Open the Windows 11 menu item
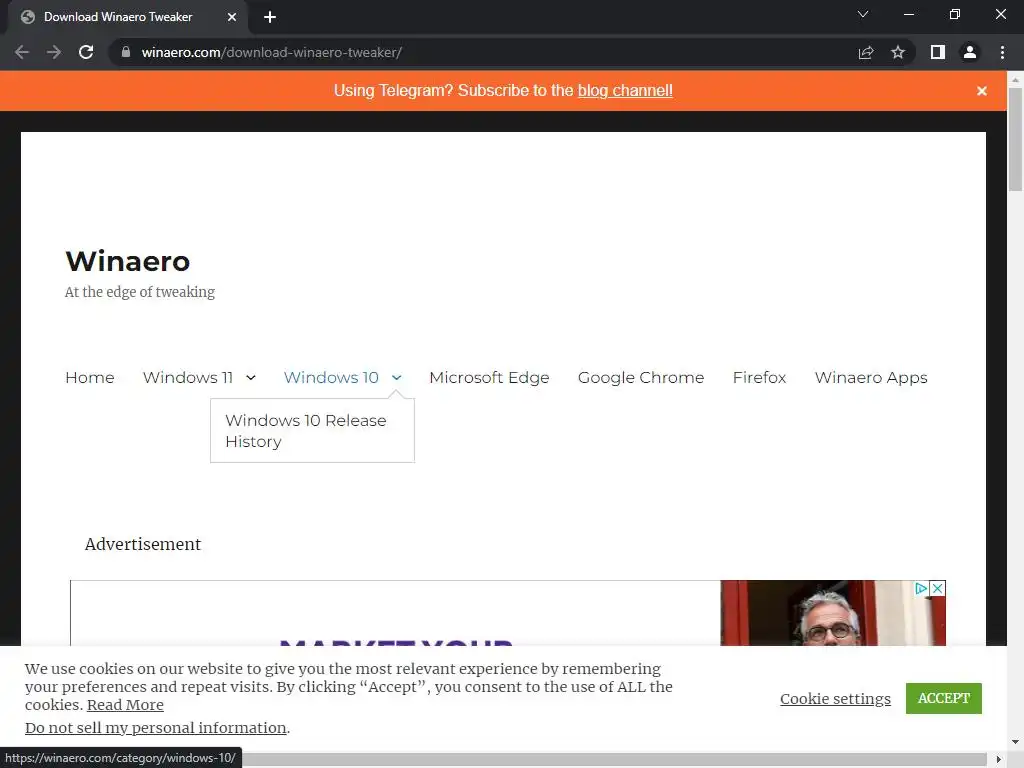 coord(188,377)
